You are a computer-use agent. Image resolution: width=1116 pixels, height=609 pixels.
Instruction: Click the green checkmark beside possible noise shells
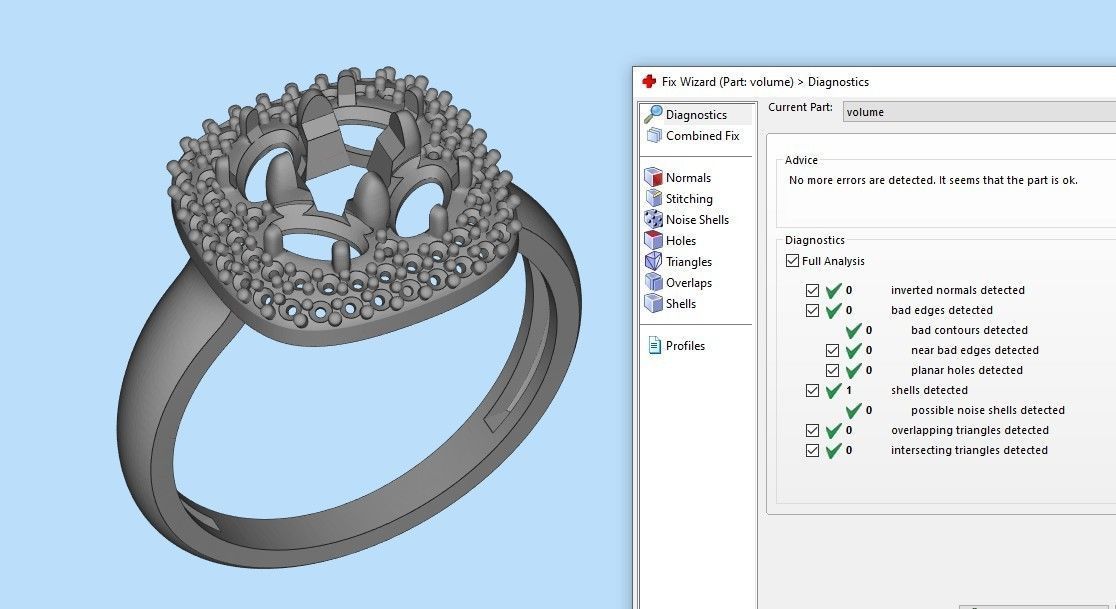click(853, 410)
